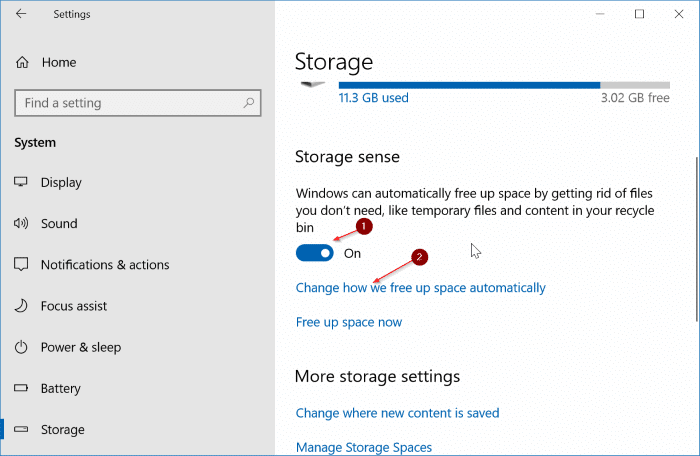Click the Focus assist moon icon

click(x=22, y=306)
